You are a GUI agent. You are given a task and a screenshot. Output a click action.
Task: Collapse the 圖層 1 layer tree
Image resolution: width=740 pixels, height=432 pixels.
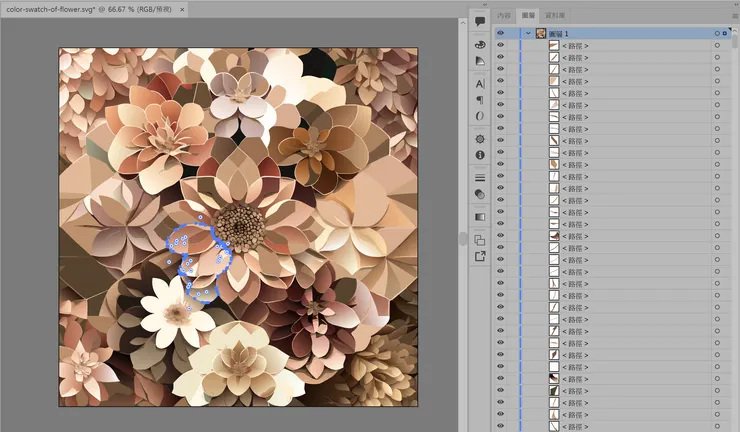pyautogui.click(x=528, y=33)
